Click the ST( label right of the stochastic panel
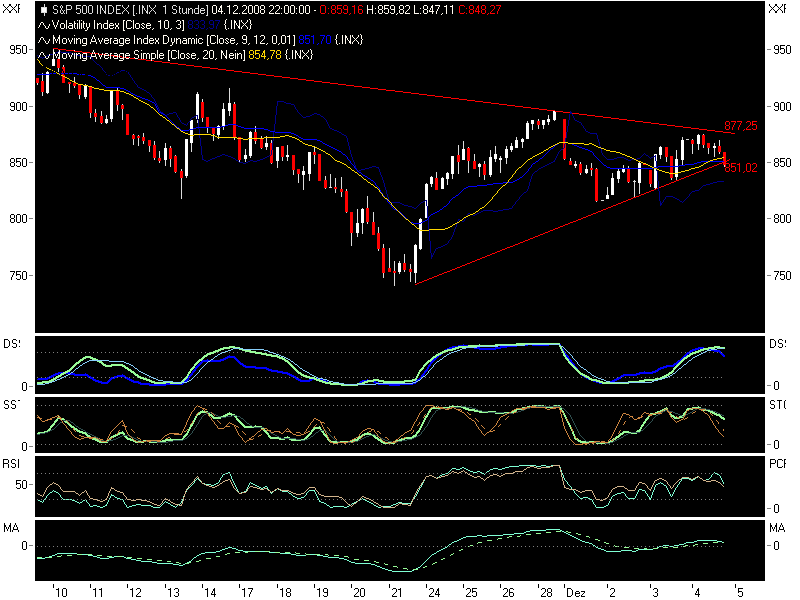Image resolution: width=800 pixels, height=600 pixels. (778, 405)
